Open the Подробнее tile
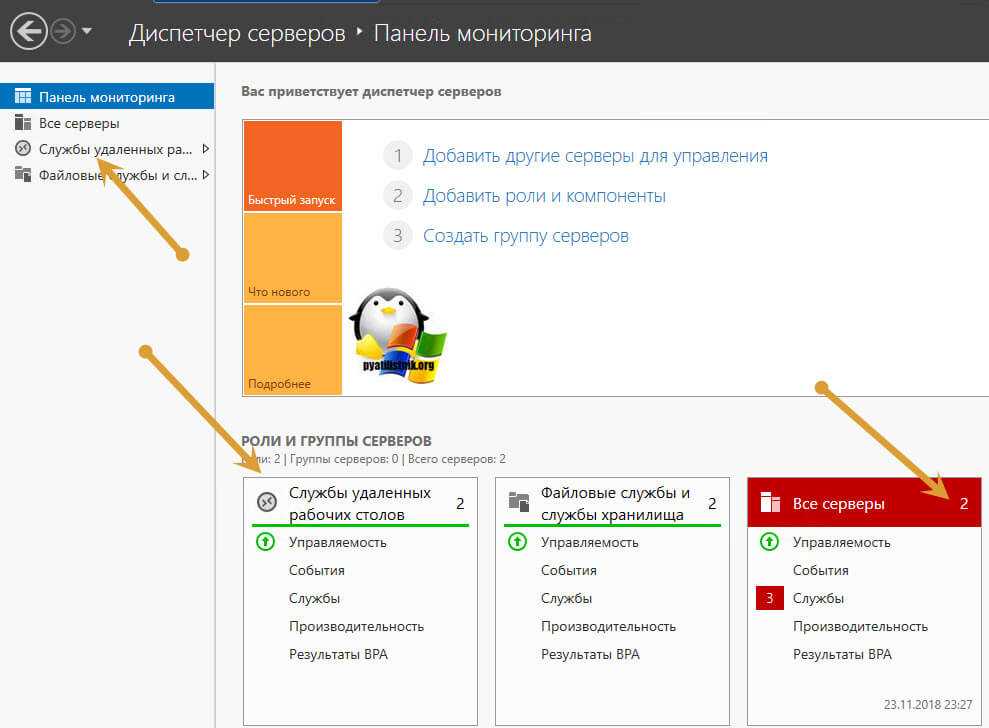Image resolution: width=989 pixels, height=728 pixels. coord(292,350)
